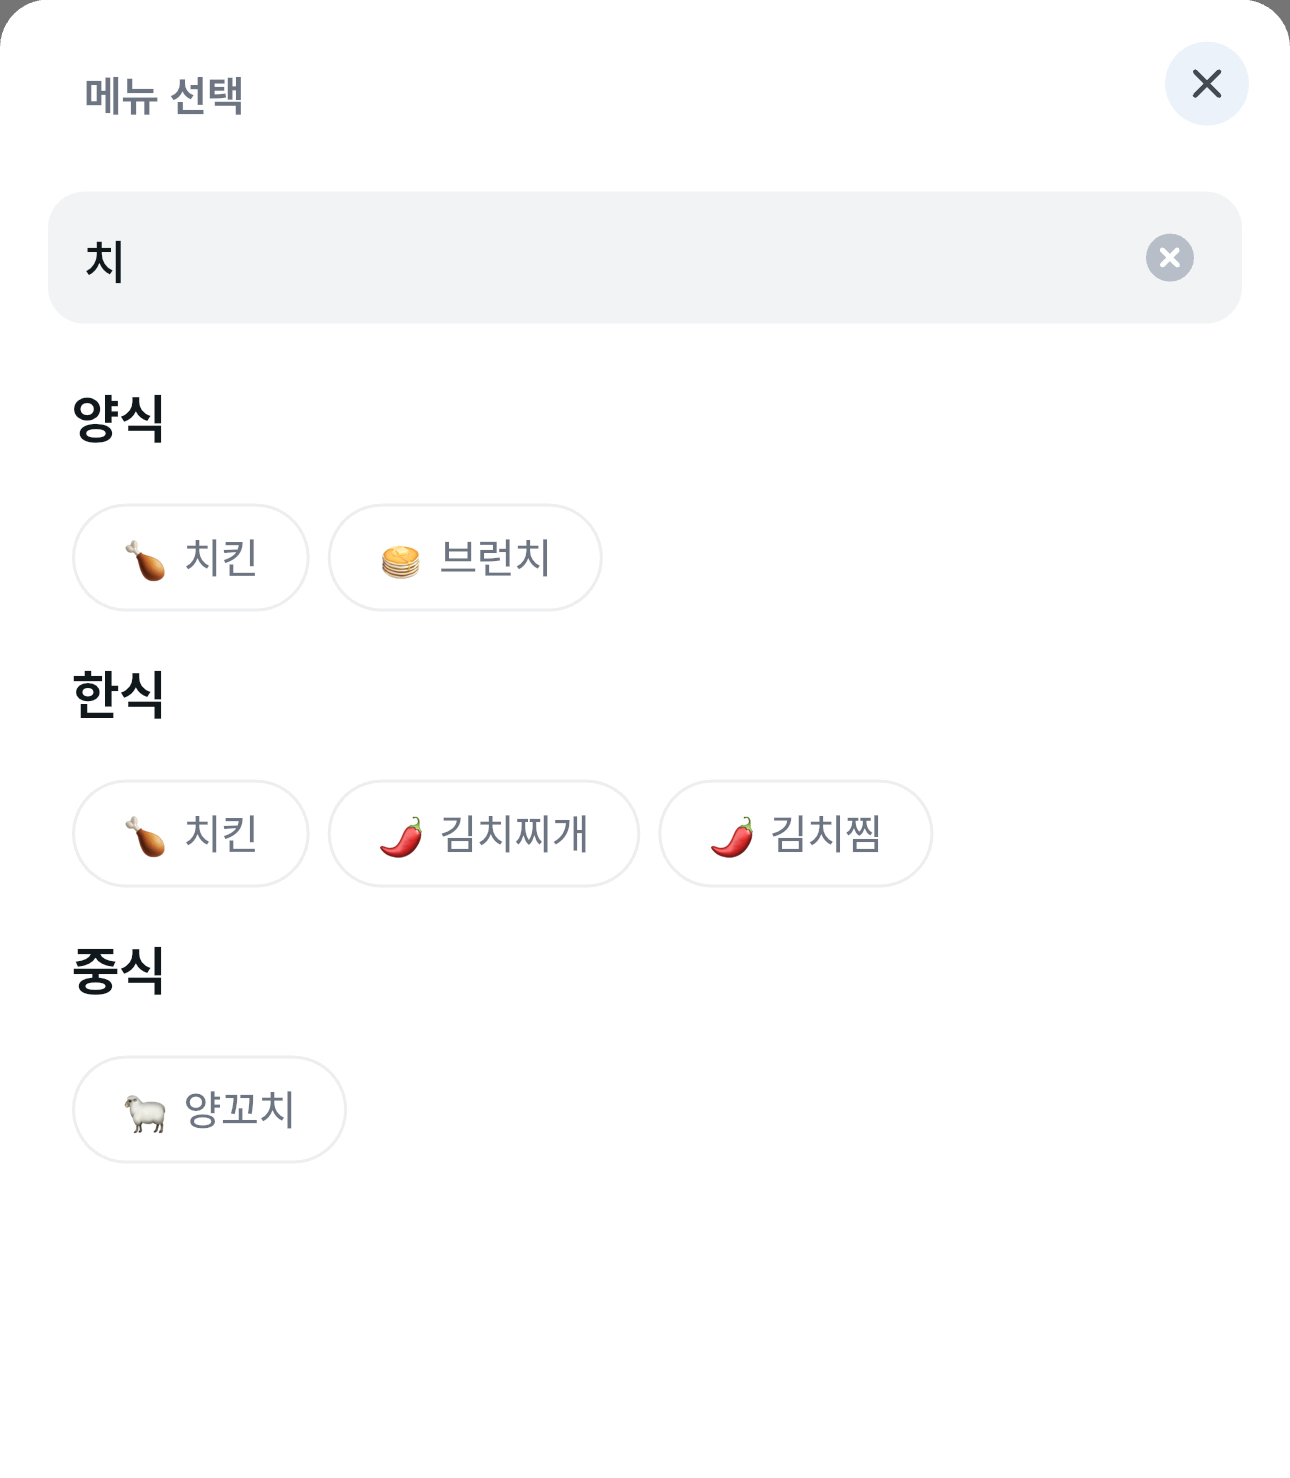Viewport: 1290px width, 1478px height.
Task: Click the 메뉴 선택 title text
Action: coord(164,96)
